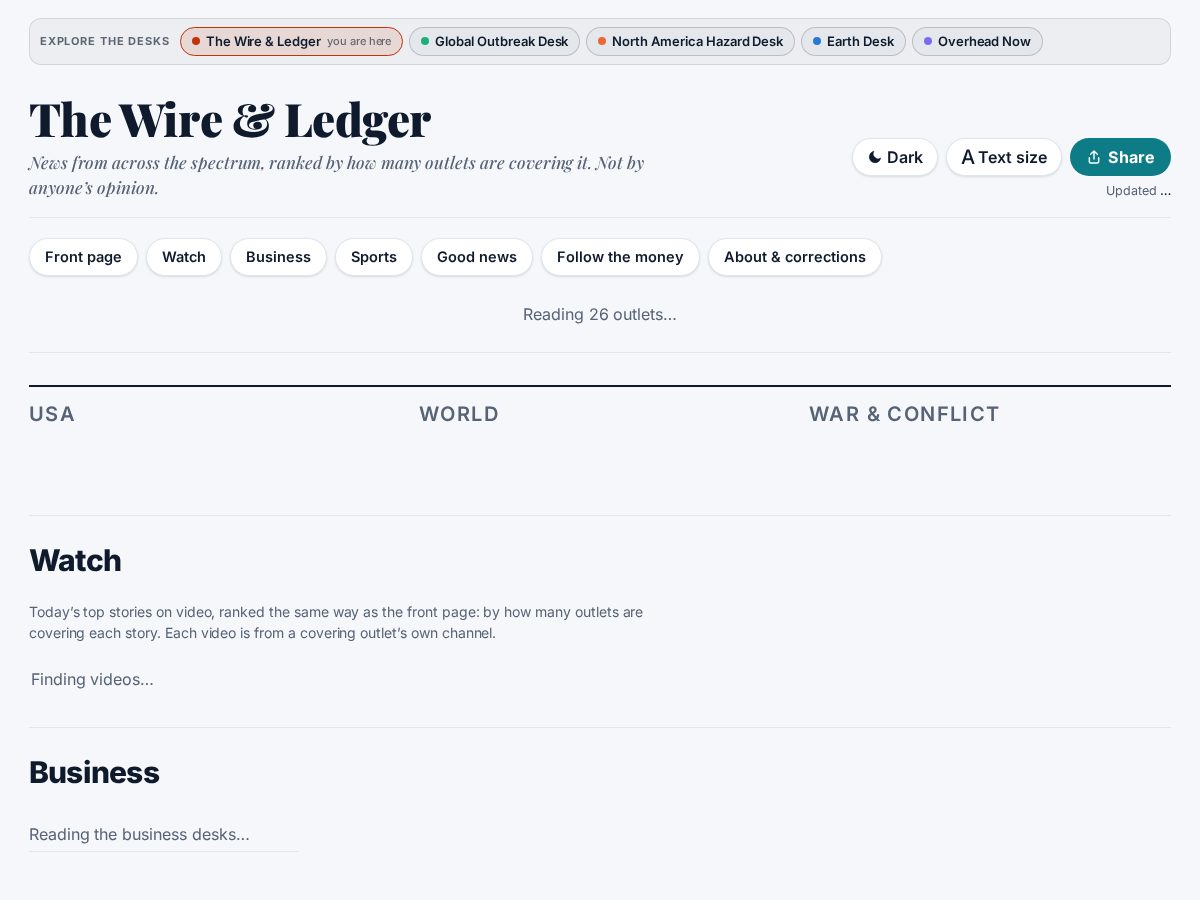Toggle Dark mode
This screenshot has width=1200, height=900.
click(895, 157)
